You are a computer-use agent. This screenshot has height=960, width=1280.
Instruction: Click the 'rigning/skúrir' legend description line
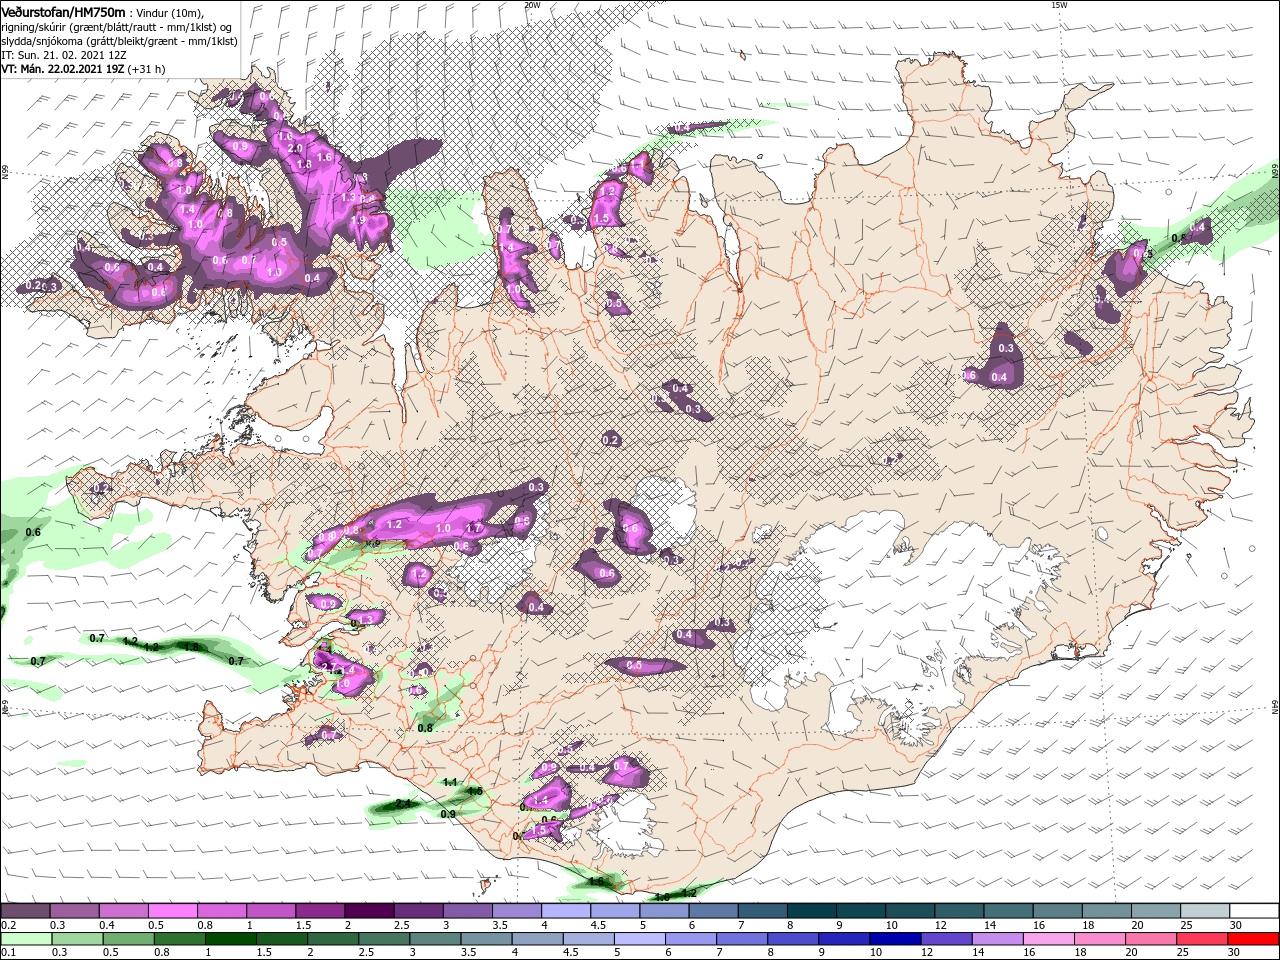click(x=115, y=27)
